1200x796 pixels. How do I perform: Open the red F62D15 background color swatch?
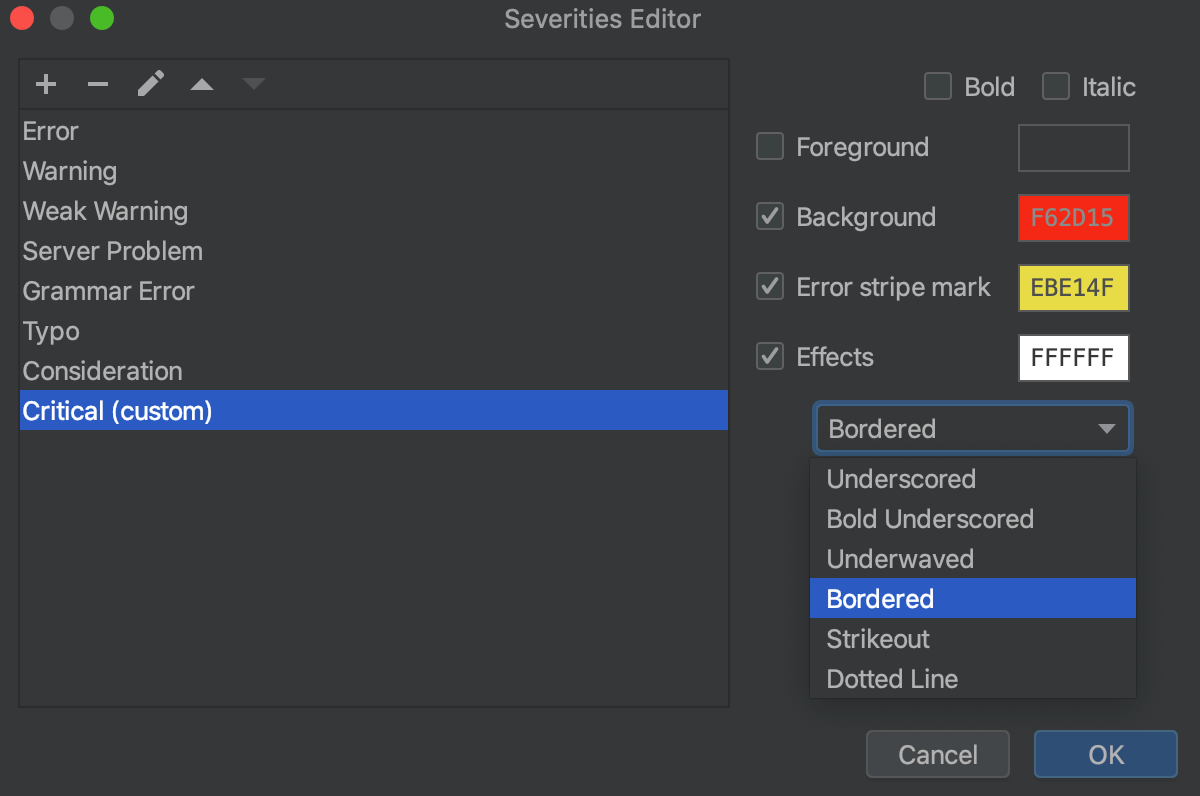(1073, 216)
